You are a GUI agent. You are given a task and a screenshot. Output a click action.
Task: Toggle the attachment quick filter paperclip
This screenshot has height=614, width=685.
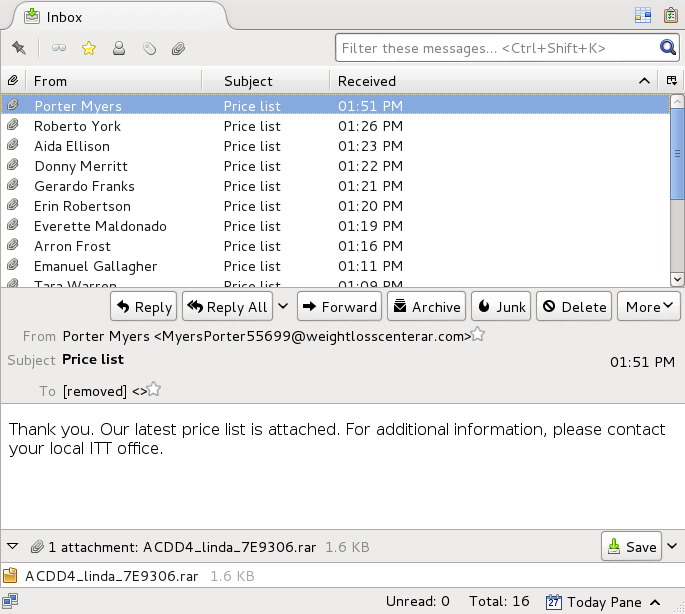[178, 48]
